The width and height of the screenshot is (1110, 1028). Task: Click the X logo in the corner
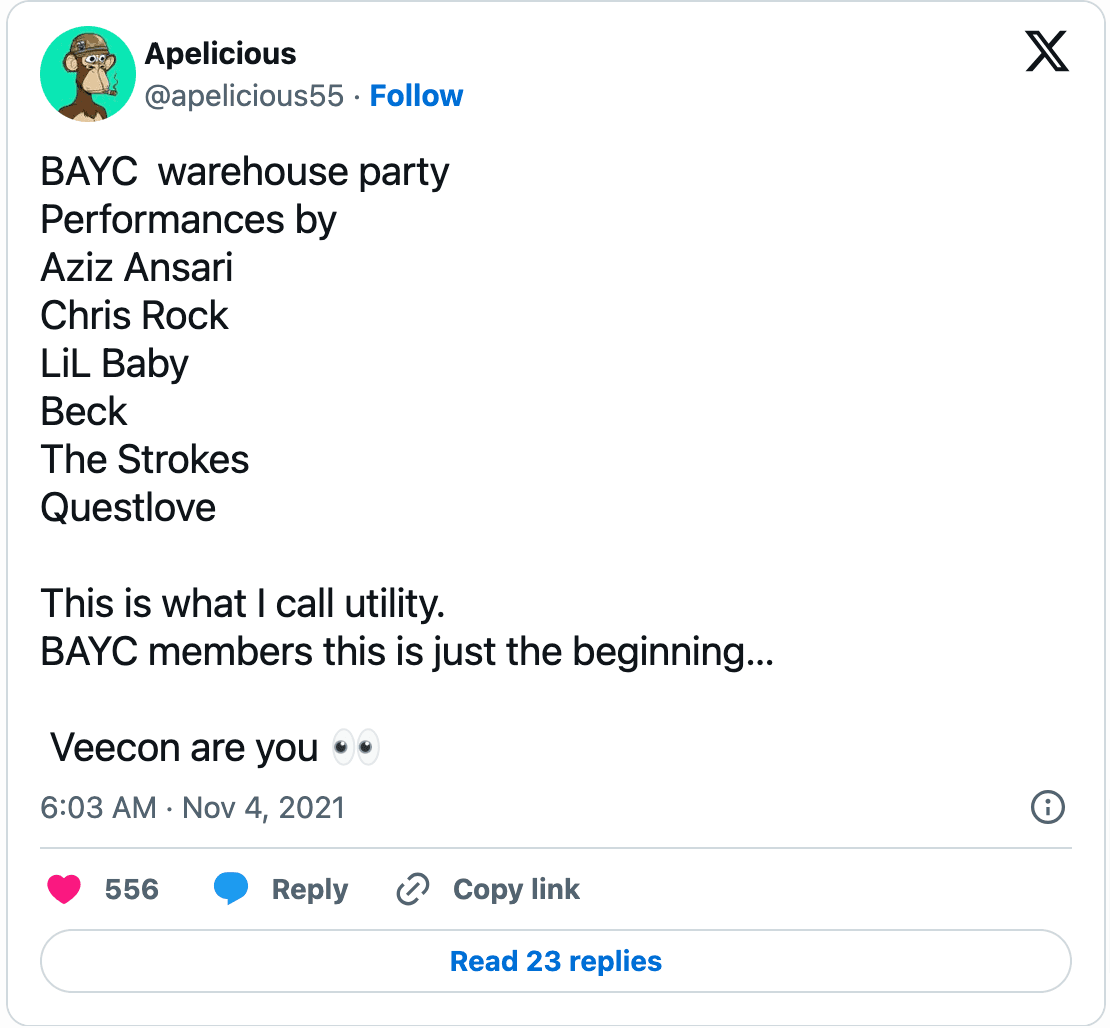(x=1044, y=50)
